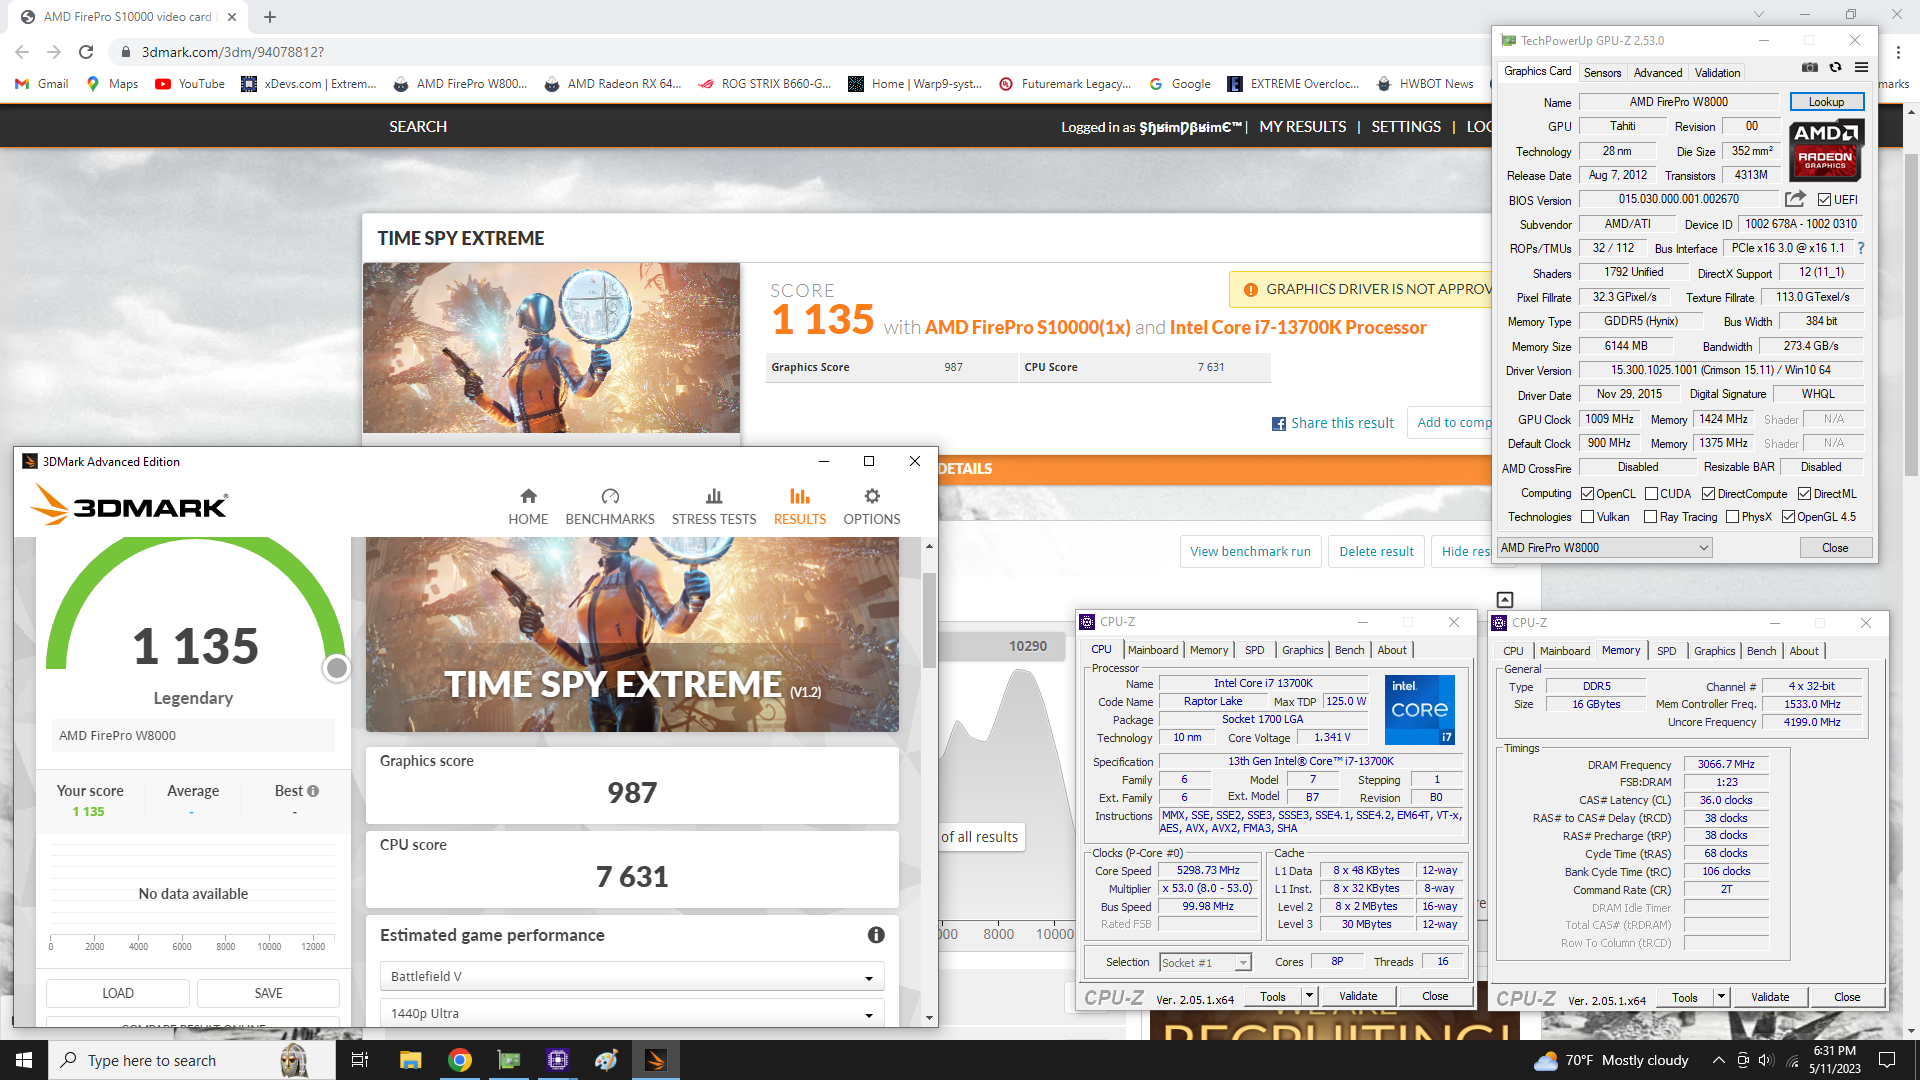Image resolution: width=1920 pixels, height=1080 pixels.
Task: Click the 3DMark scrollbar down arrow
Action: [929, 1017]
